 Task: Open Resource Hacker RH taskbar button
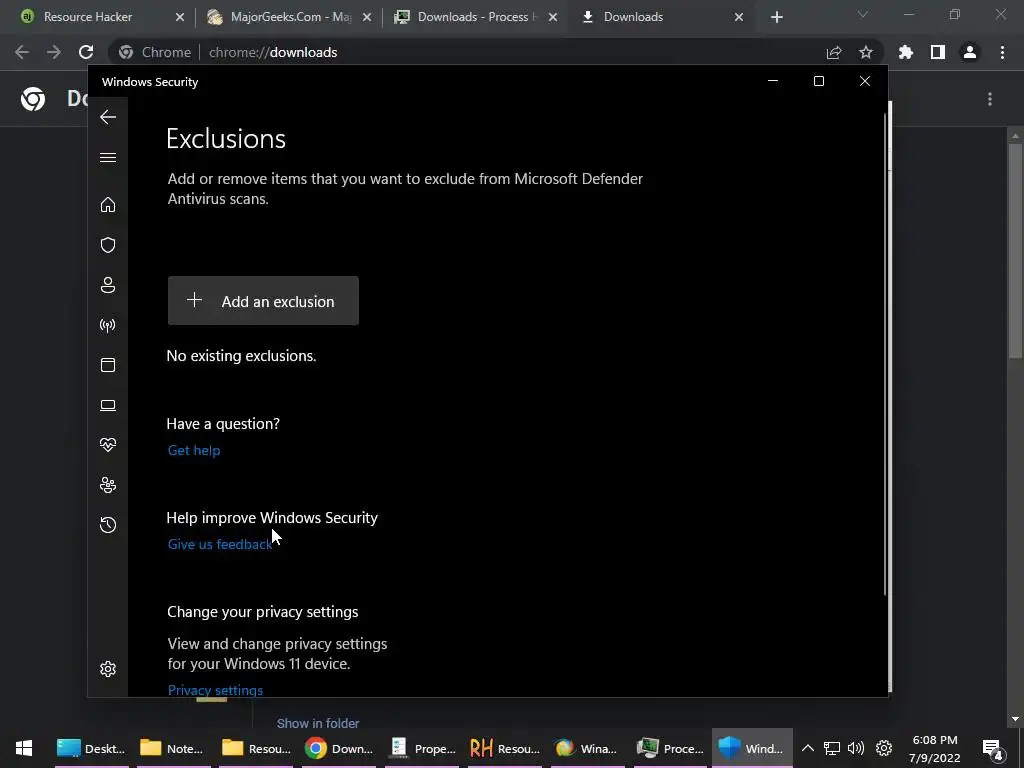point(505,748)
